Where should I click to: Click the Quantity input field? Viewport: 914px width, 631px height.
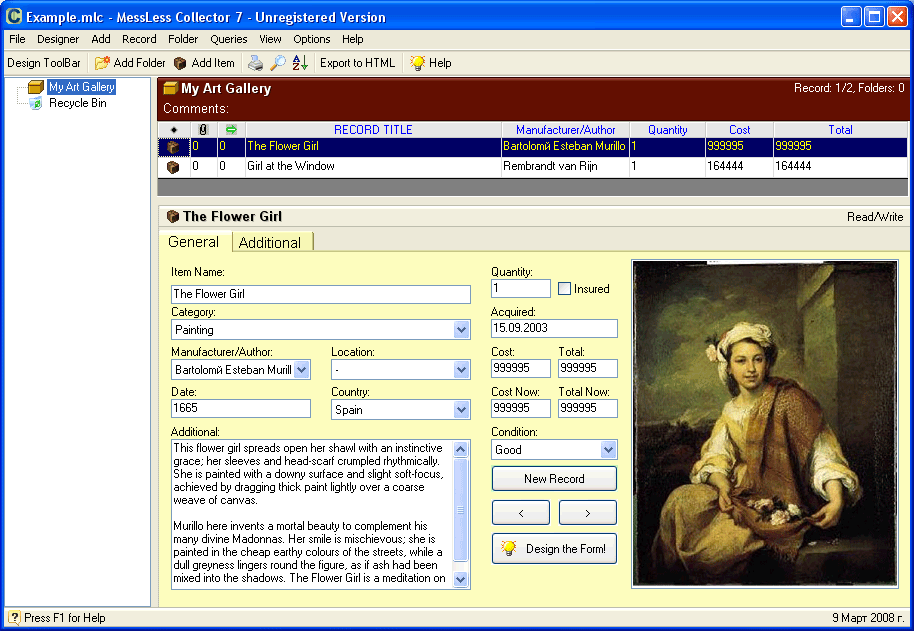[521, 288]
